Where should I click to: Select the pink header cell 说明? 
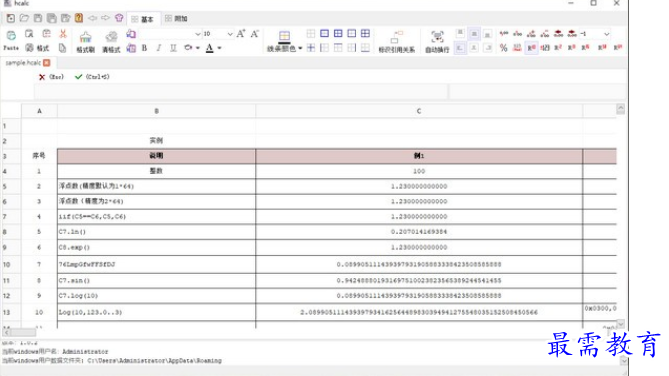coord(157,156)
